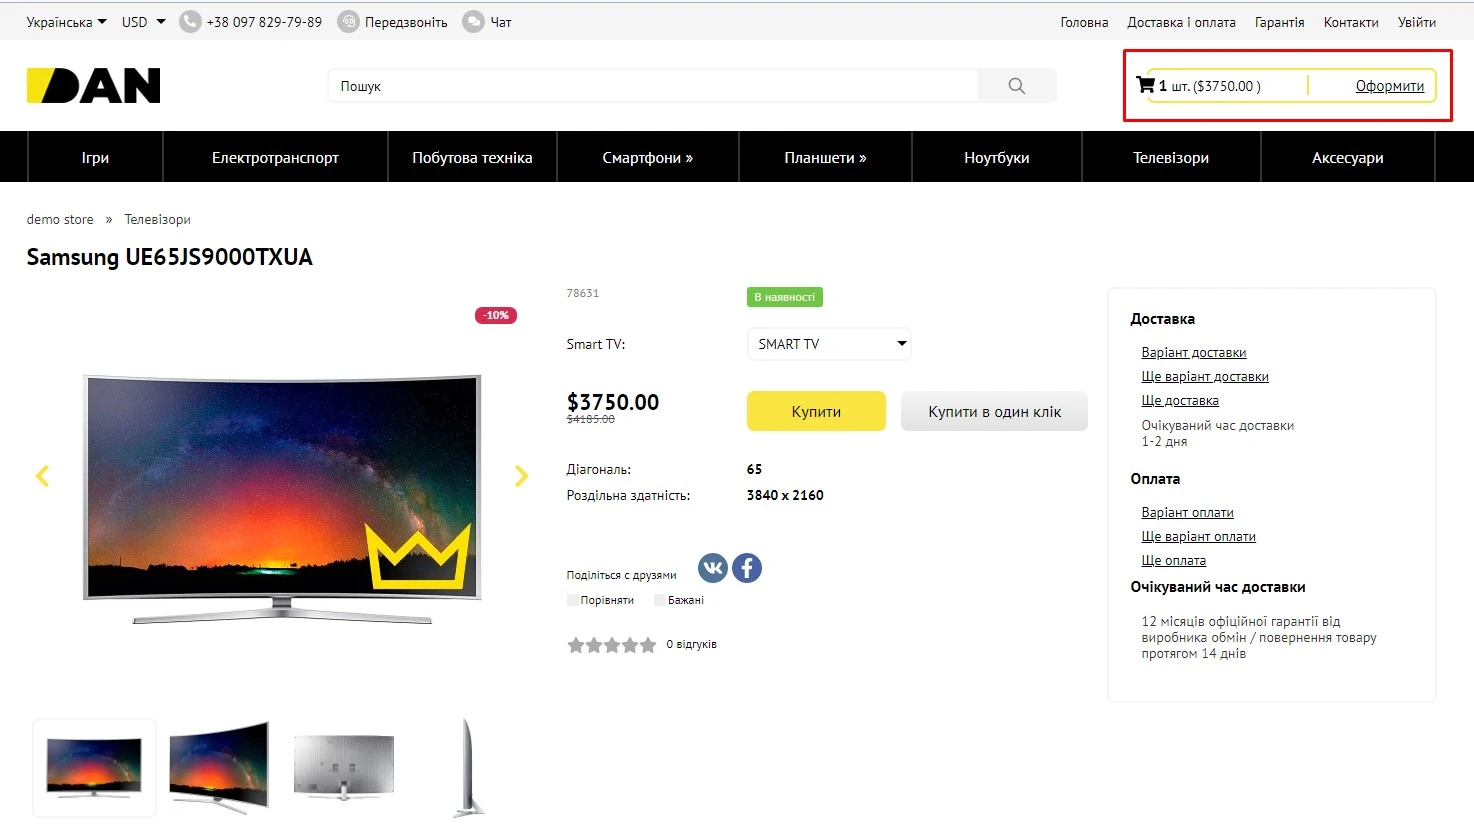
Task: Open the Смартфони menu category
Action: 647,156
